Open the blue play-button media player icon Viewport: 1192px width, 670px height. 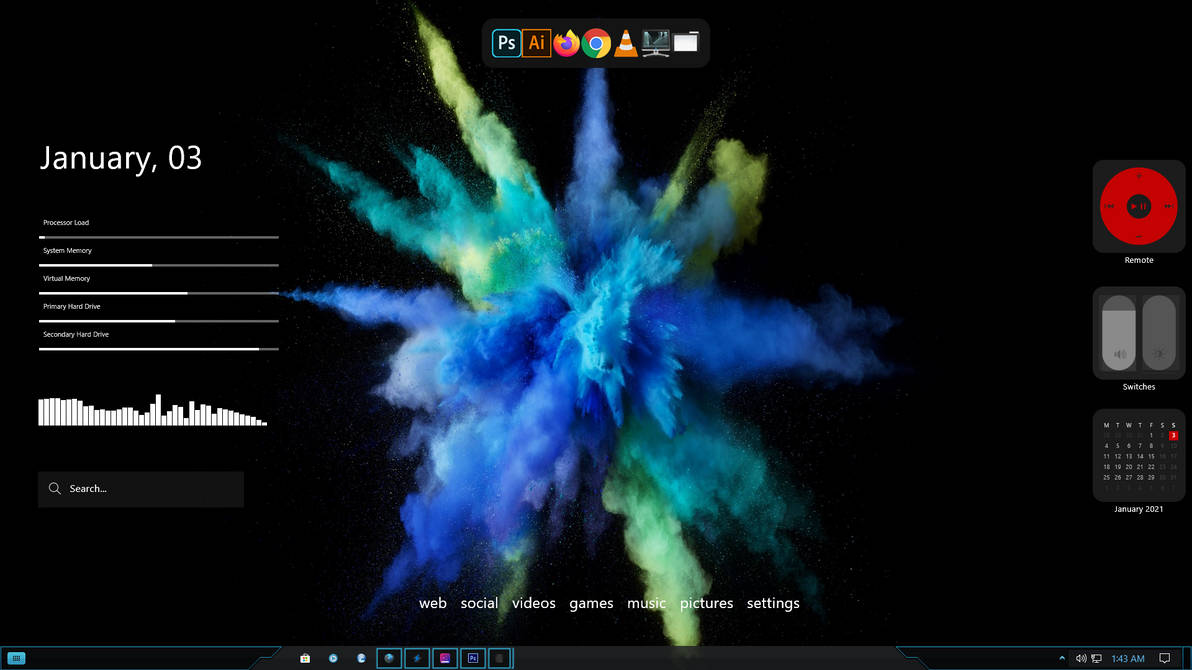333,659
